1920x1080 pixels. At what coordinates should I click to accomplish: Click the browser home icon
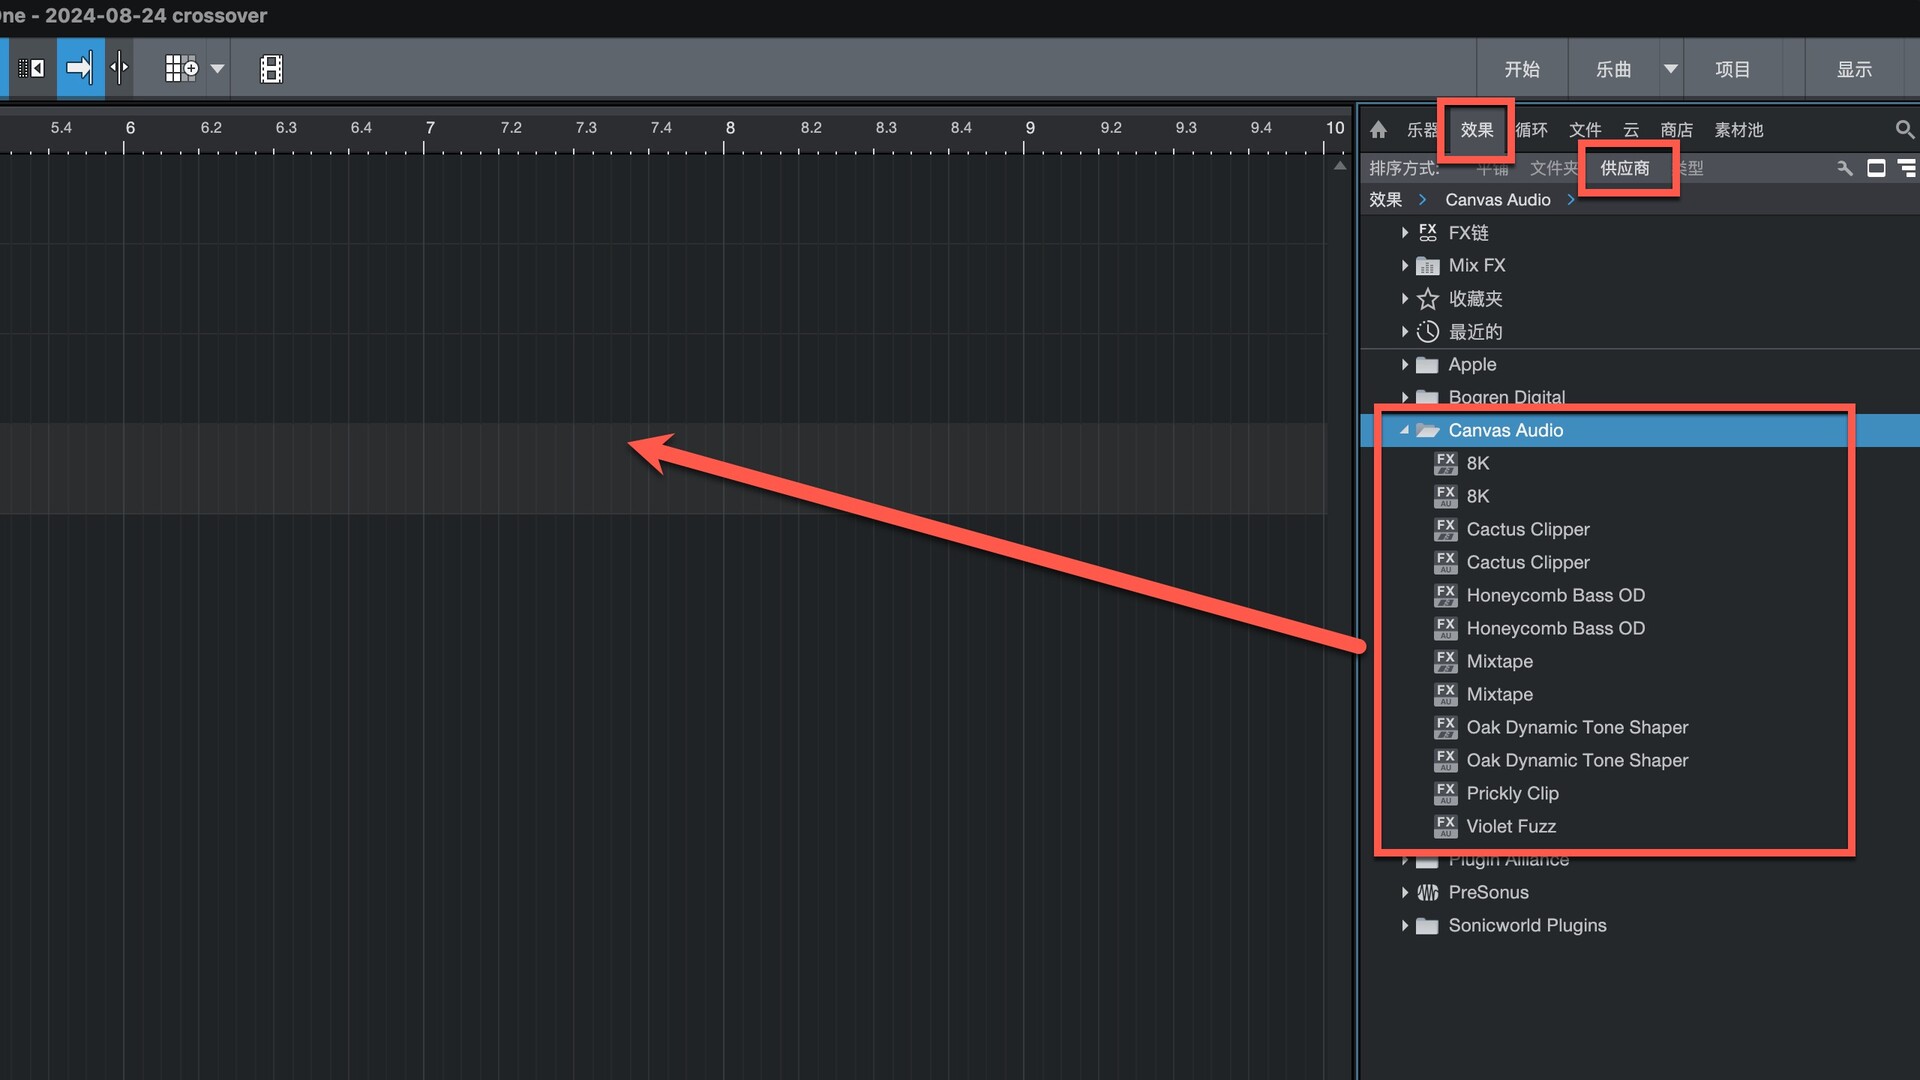coord(1378,130)
